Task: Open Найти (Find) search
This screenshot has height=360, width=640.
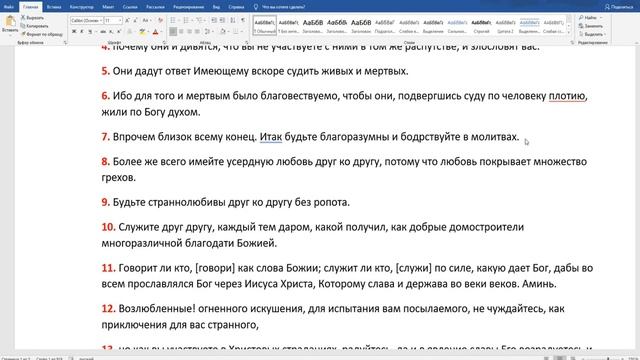Action: click(590, 18)
